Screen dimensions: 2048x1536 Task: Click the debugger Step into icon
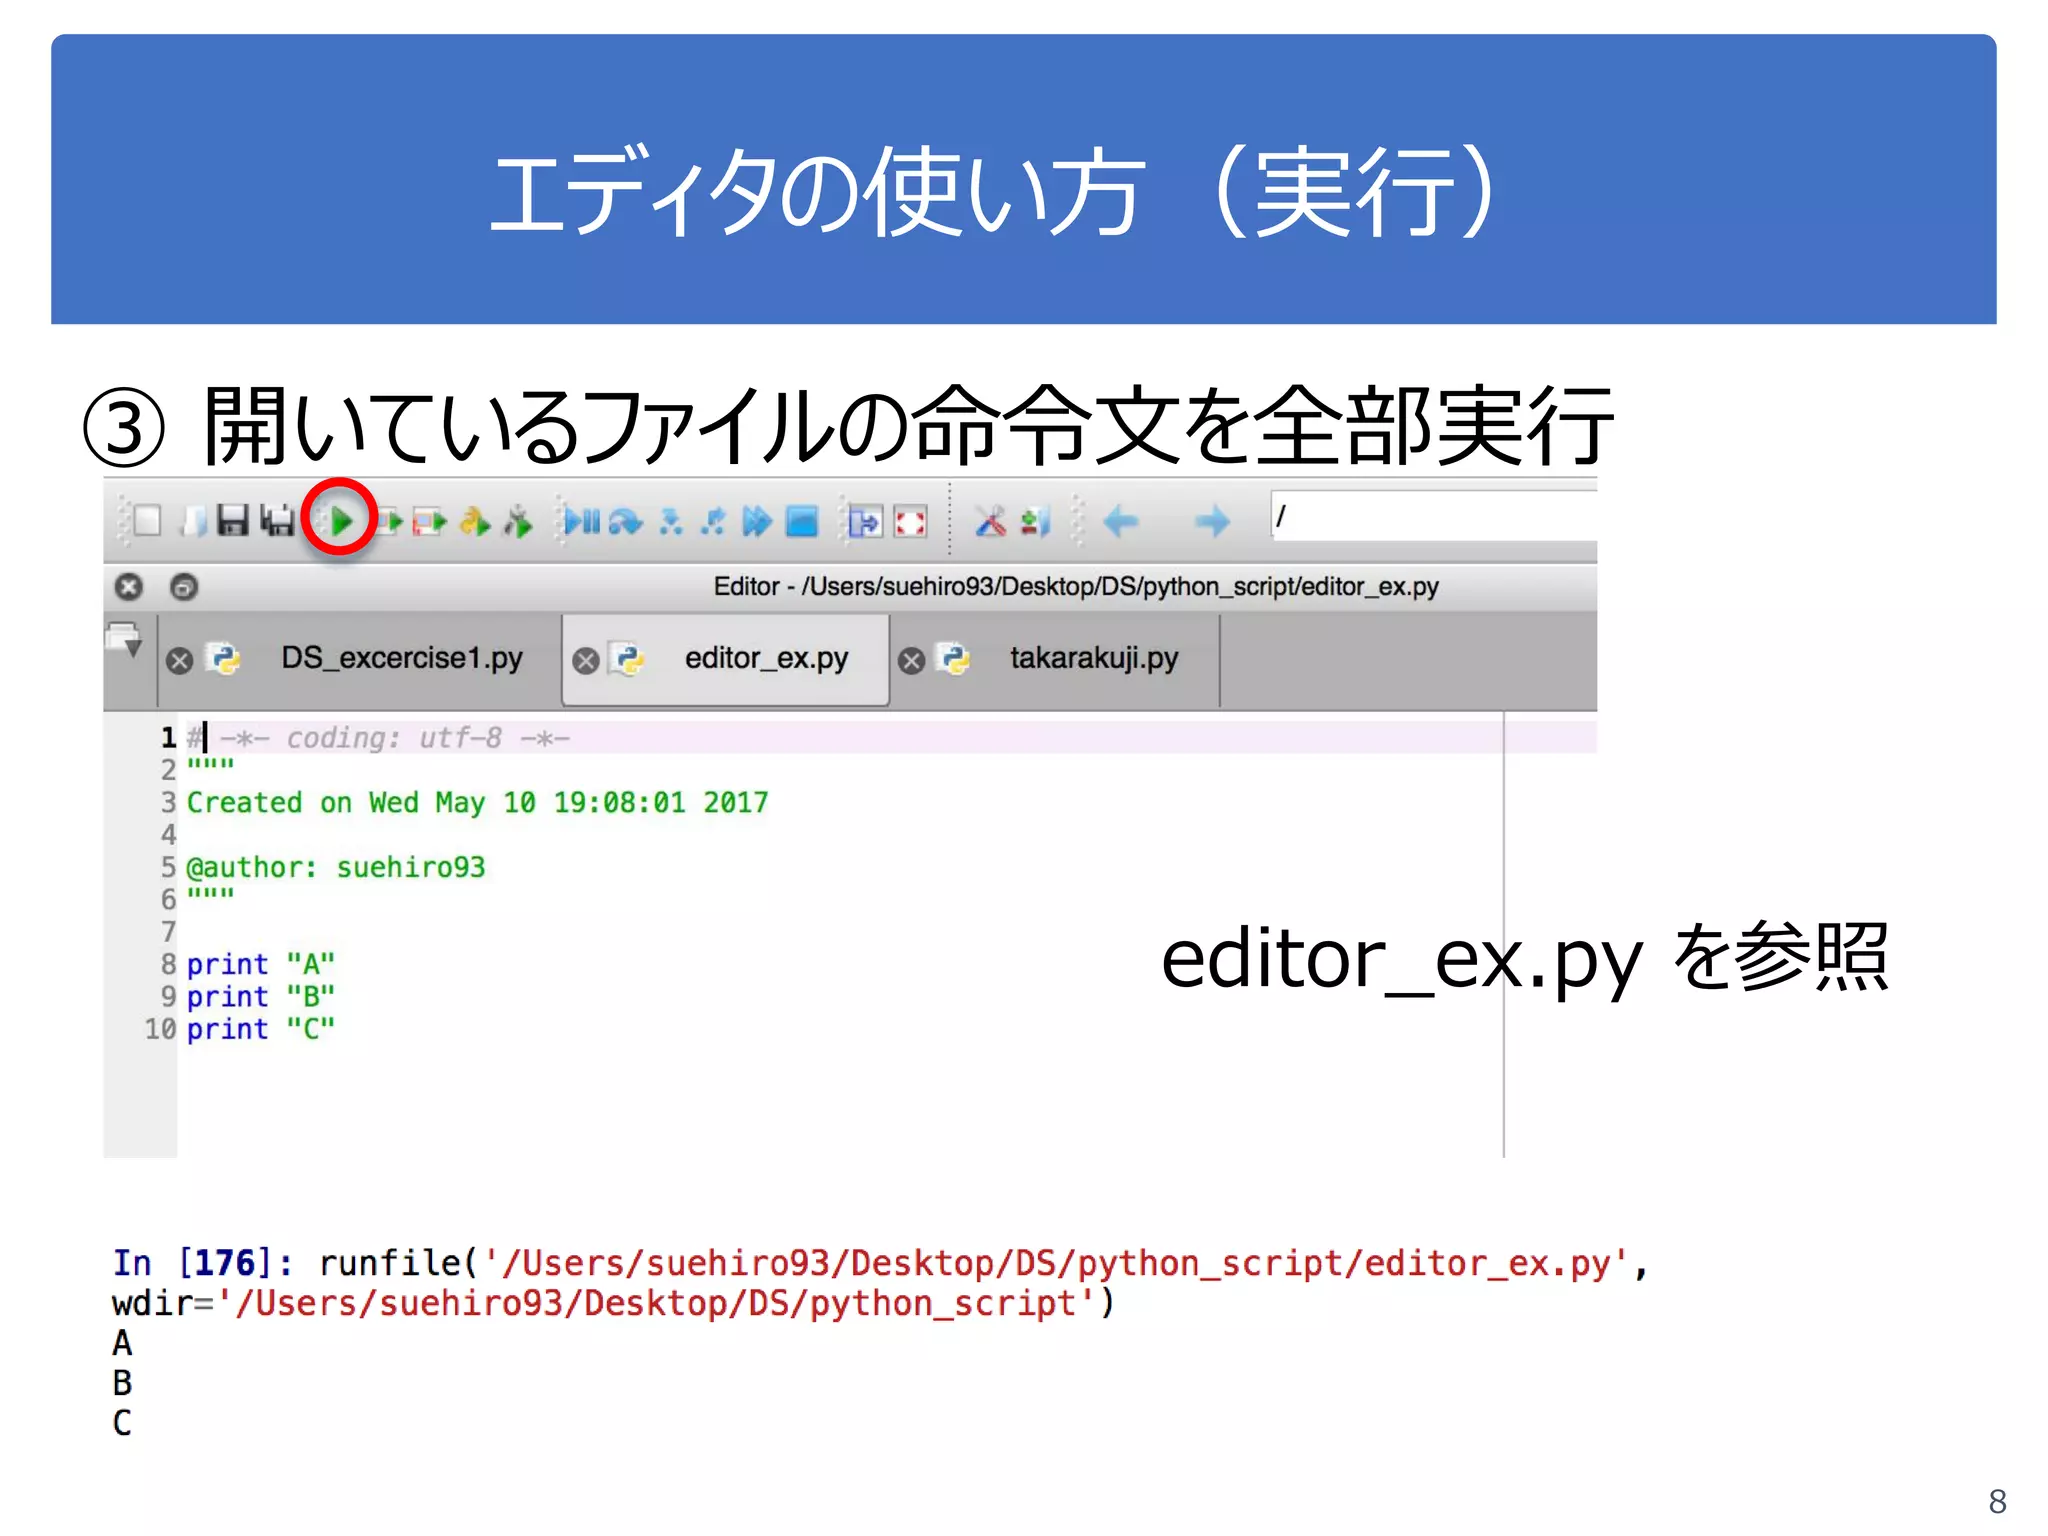coord(671,521)
